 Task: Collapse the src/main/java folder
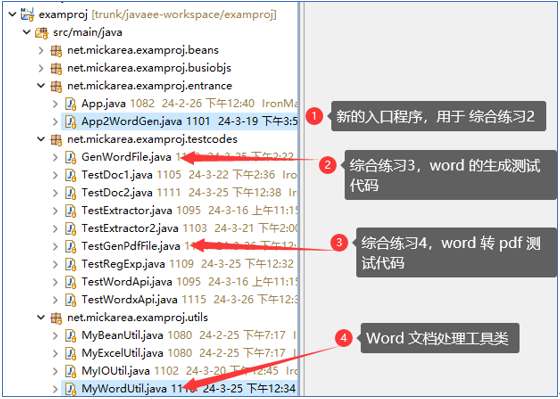[27, 32]
